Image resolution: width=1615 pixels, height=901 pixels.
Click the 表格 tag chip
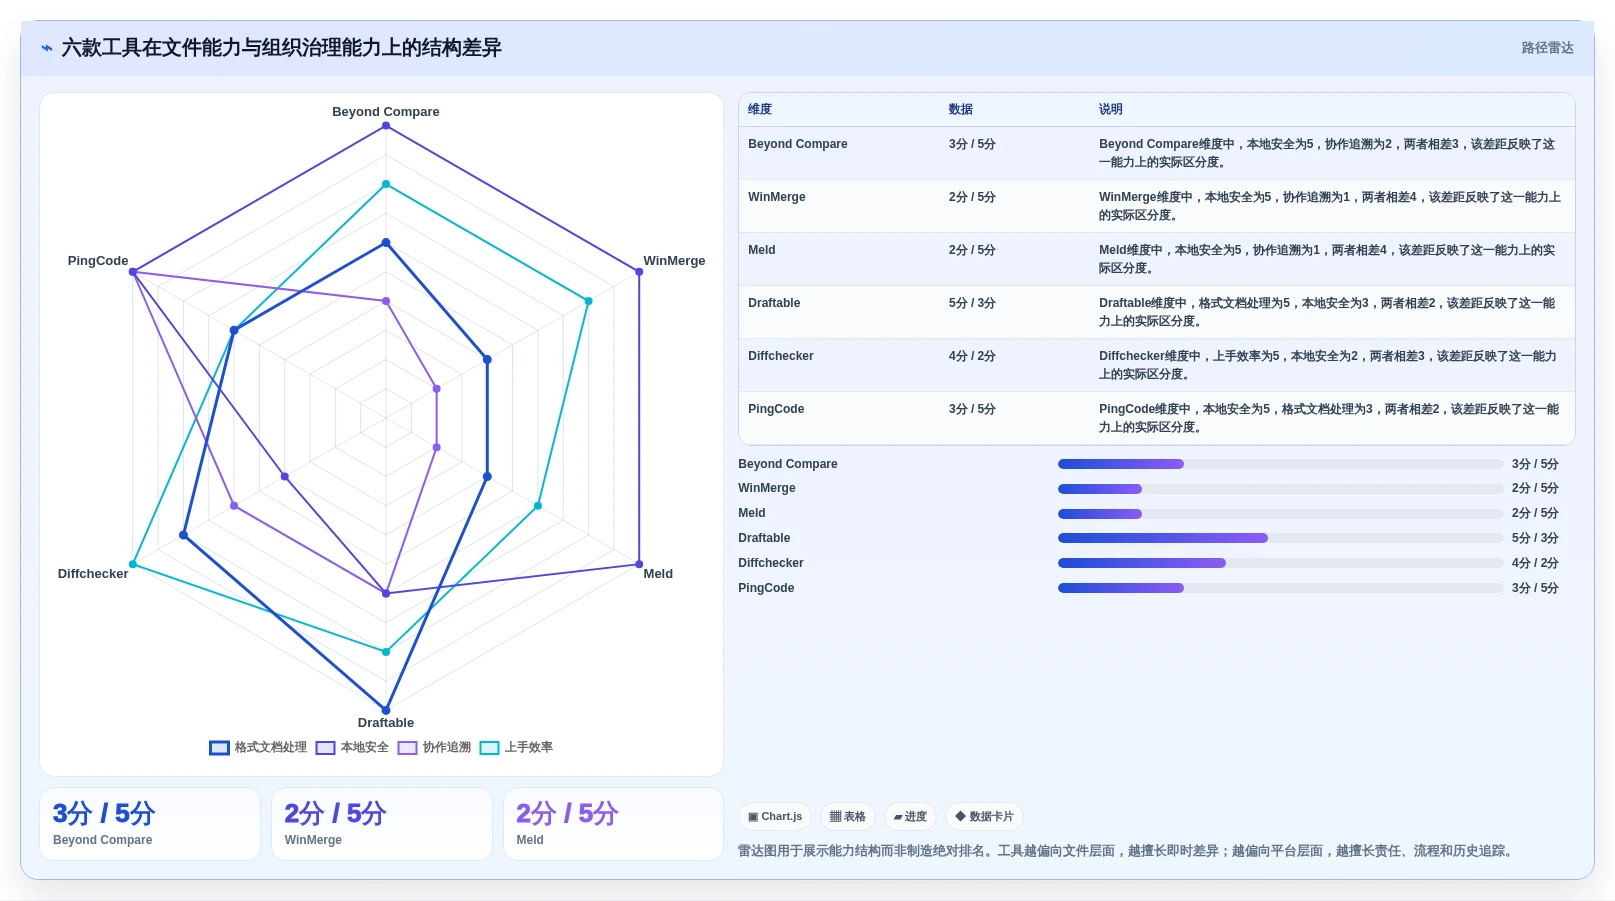point(848,817)
